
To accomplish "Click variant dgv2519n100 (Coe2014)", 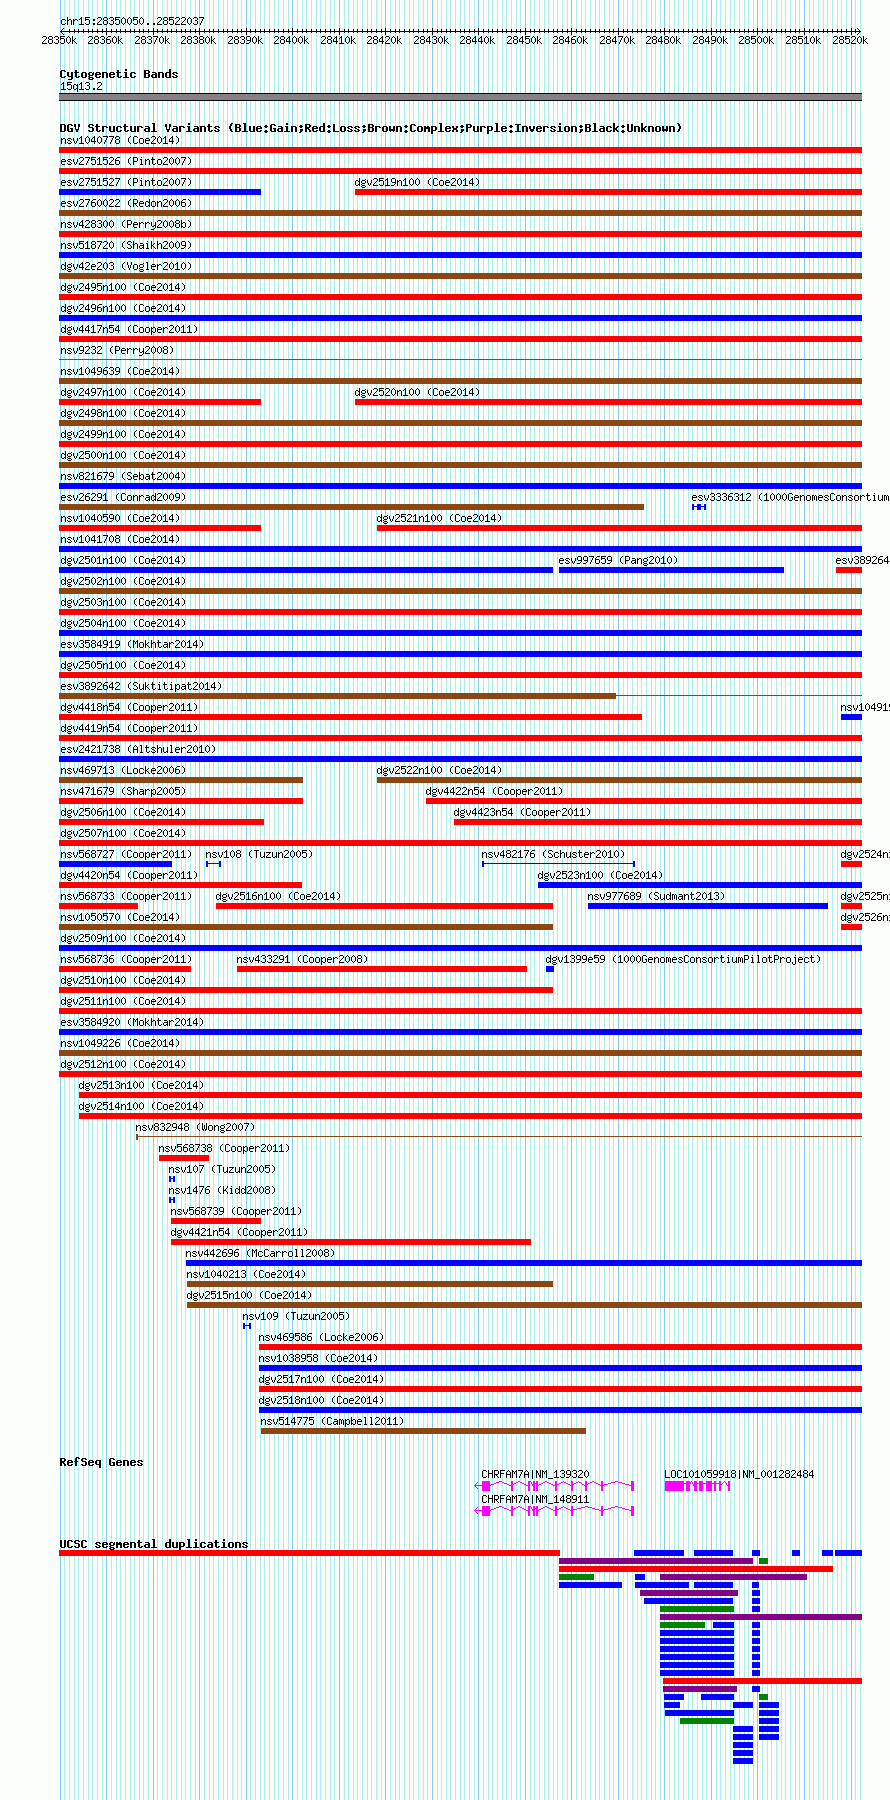I will [x=417, y=183].
